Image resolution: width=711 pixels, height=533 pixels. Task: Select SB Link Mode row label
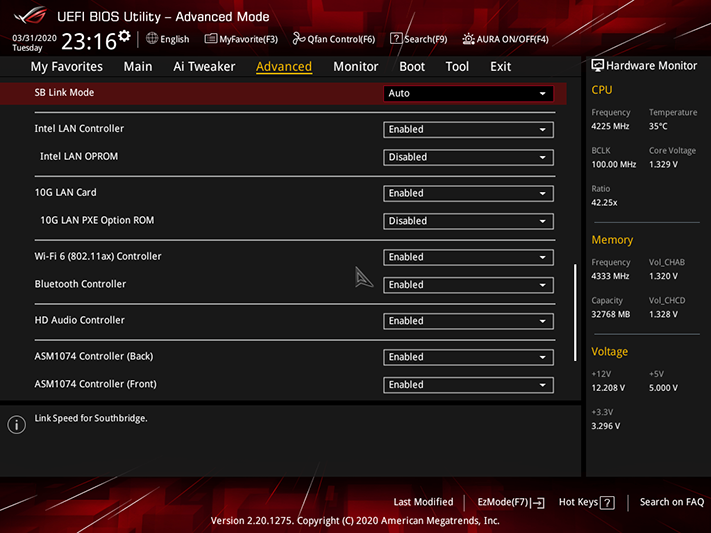click(64, 93)
